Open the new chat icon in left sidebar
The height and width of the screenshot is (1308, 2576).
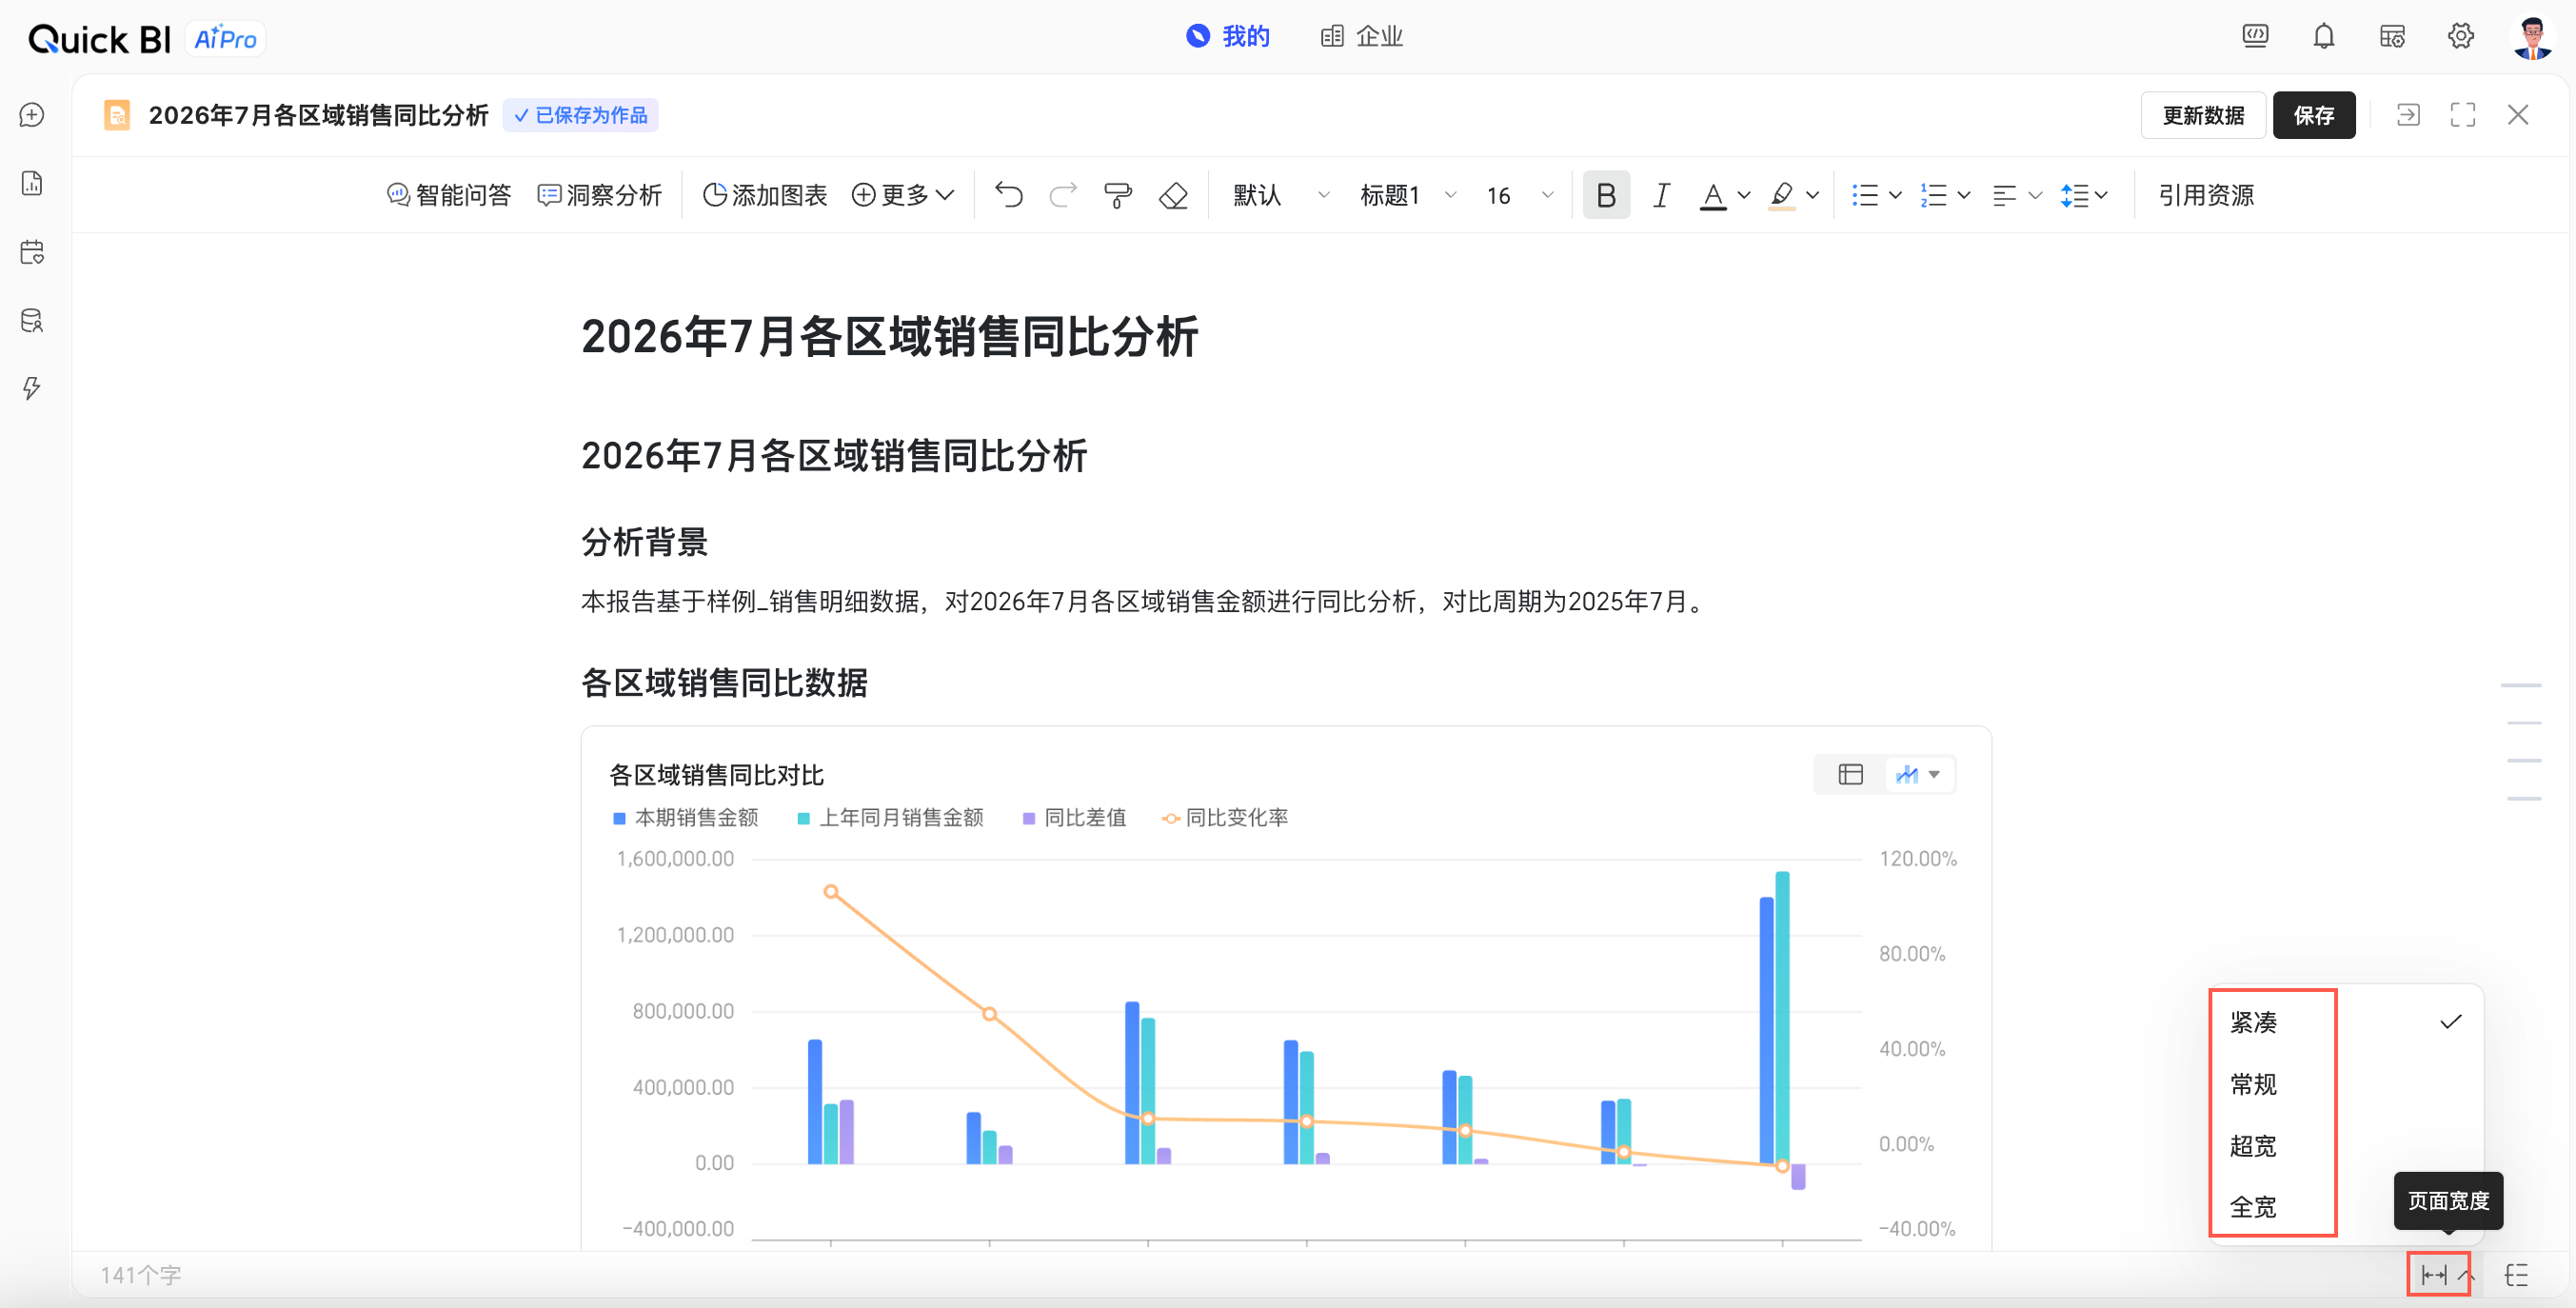32,115
